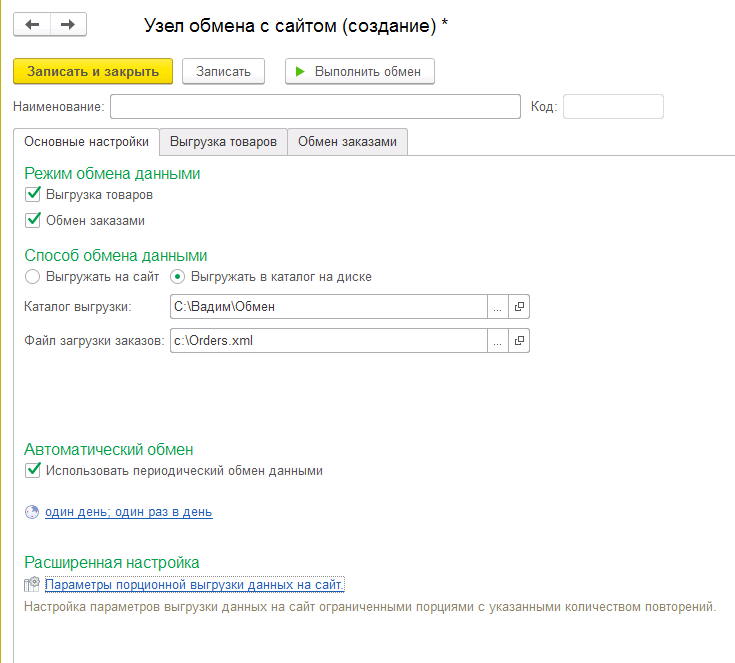Disable Использовать периодический обмен данными

[x=33, y=470]
